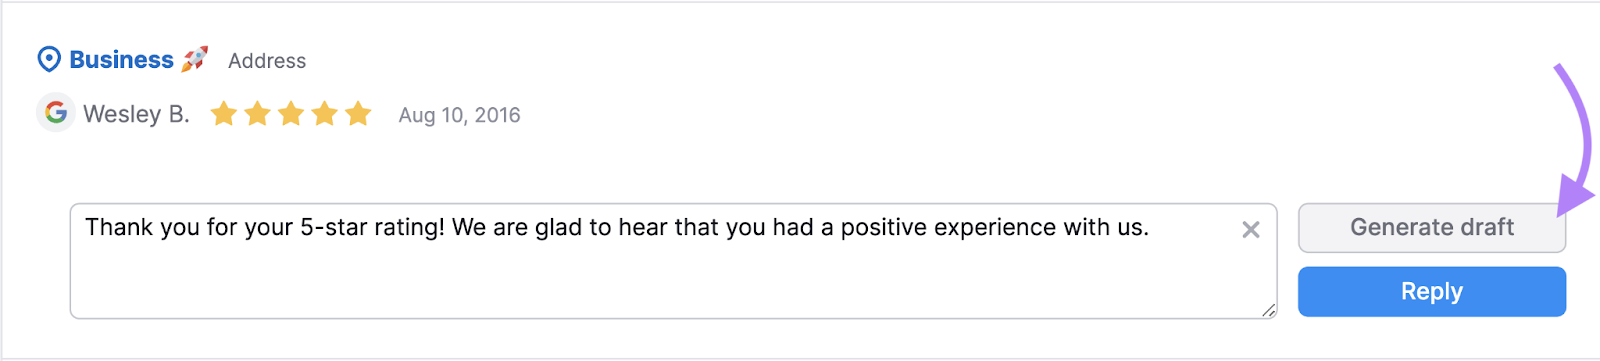Viewport: 1600px width, 361px height.
Task: Click the rocket emoji next to Business
Action: coord(194,59)
